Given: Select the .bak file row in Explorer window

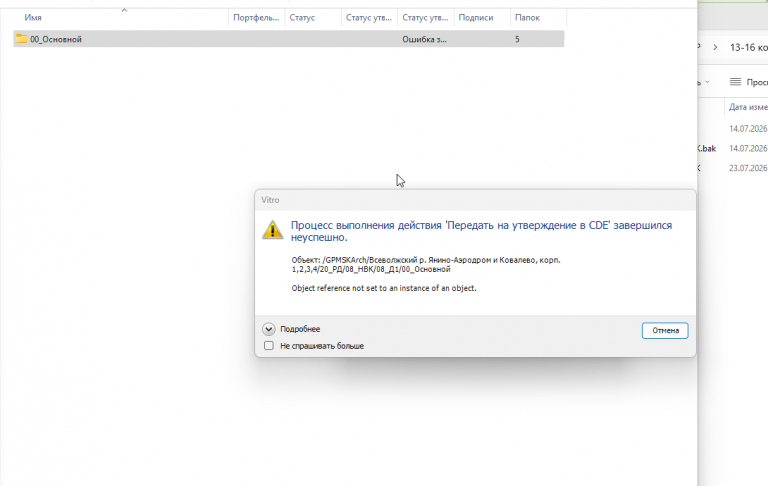Looking at the screenshot, I should [x=733, y=148].
